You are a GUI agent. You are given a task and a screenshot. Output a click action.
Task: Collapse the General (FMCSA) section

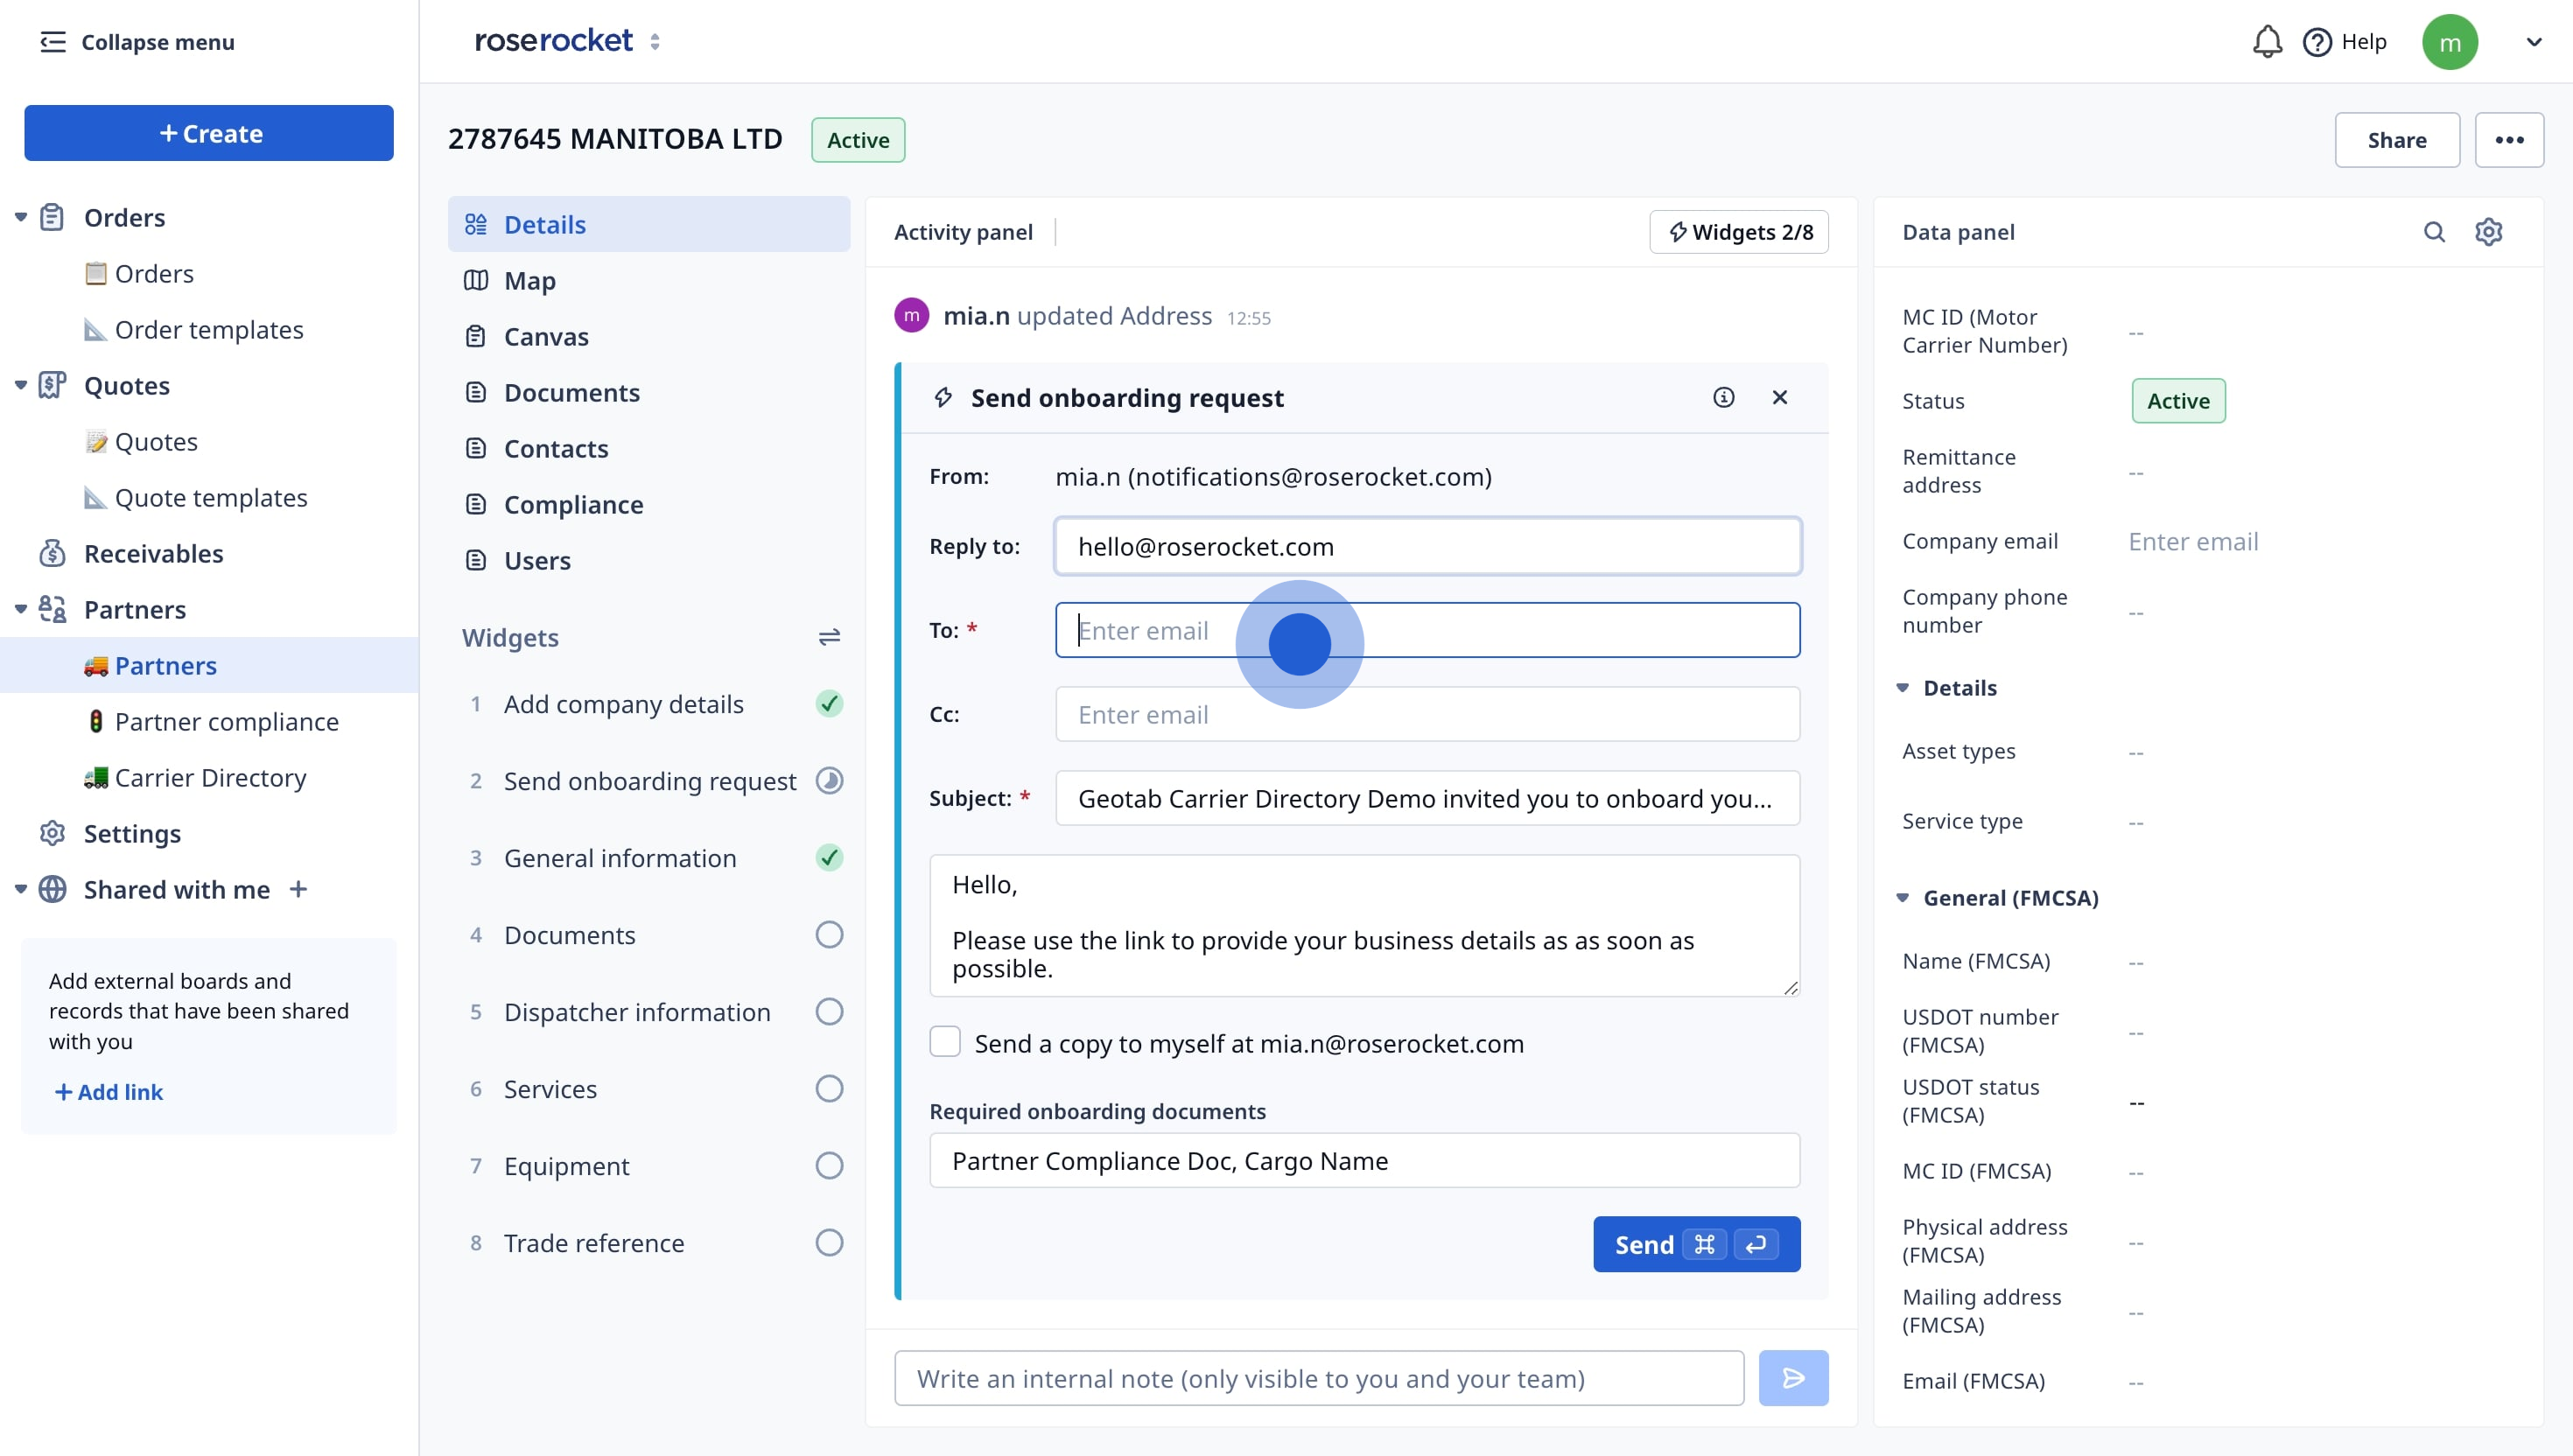pyautogui.click(x=1903, y=898)
